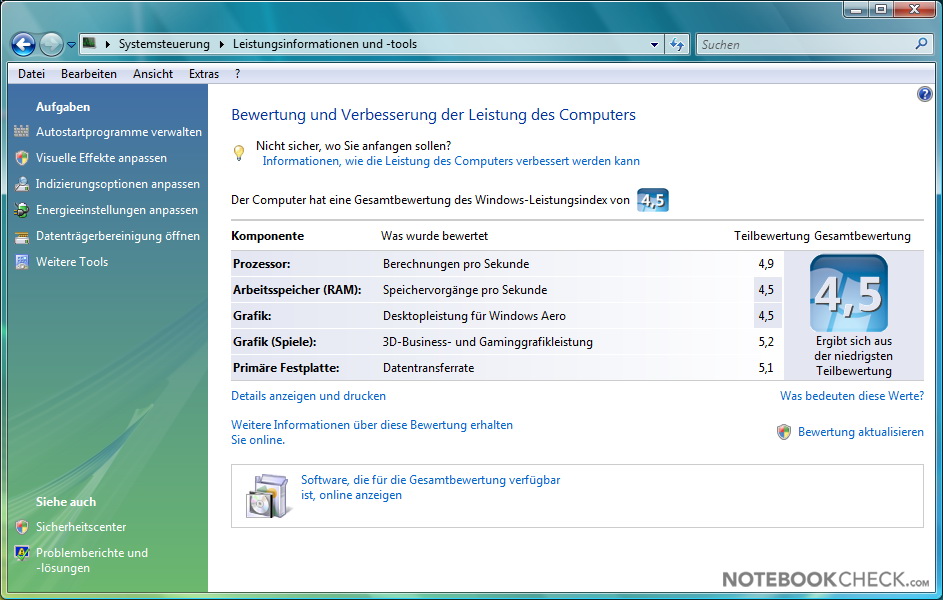The width and height of the screenshot is (943, 600).
Task: Open Weitere Tools
Action: tap(72, 262)
